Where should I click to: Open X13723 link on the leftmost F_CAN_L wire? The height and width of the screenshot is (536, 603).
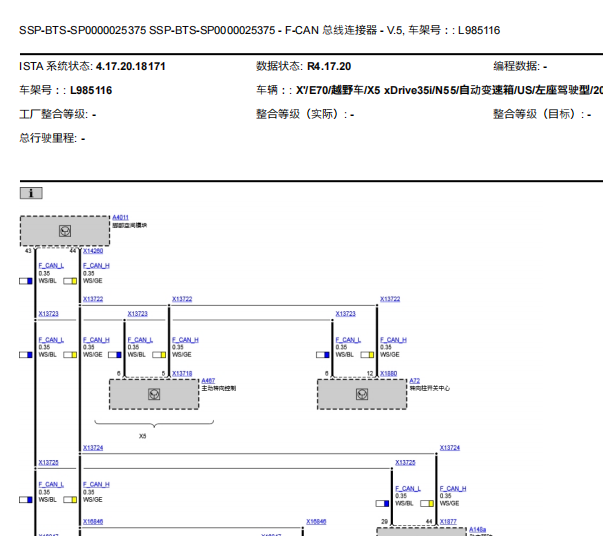48,314
